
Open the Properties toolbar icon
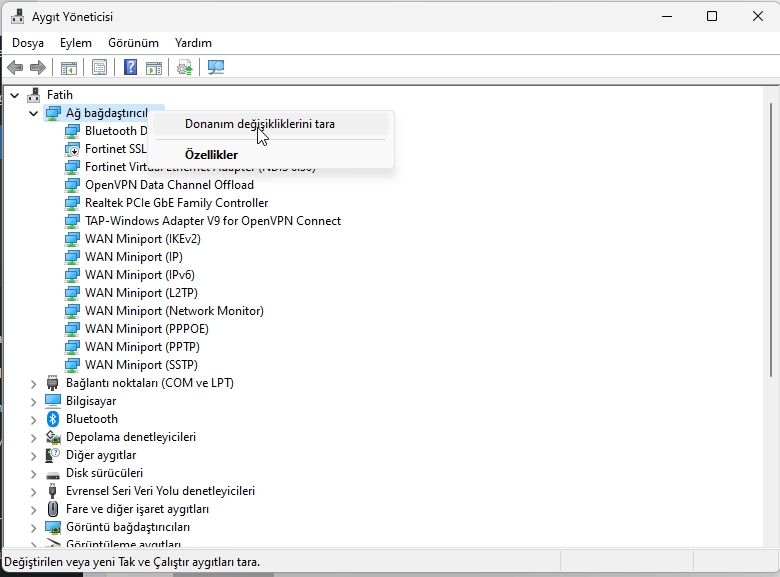tap(99, 68)
